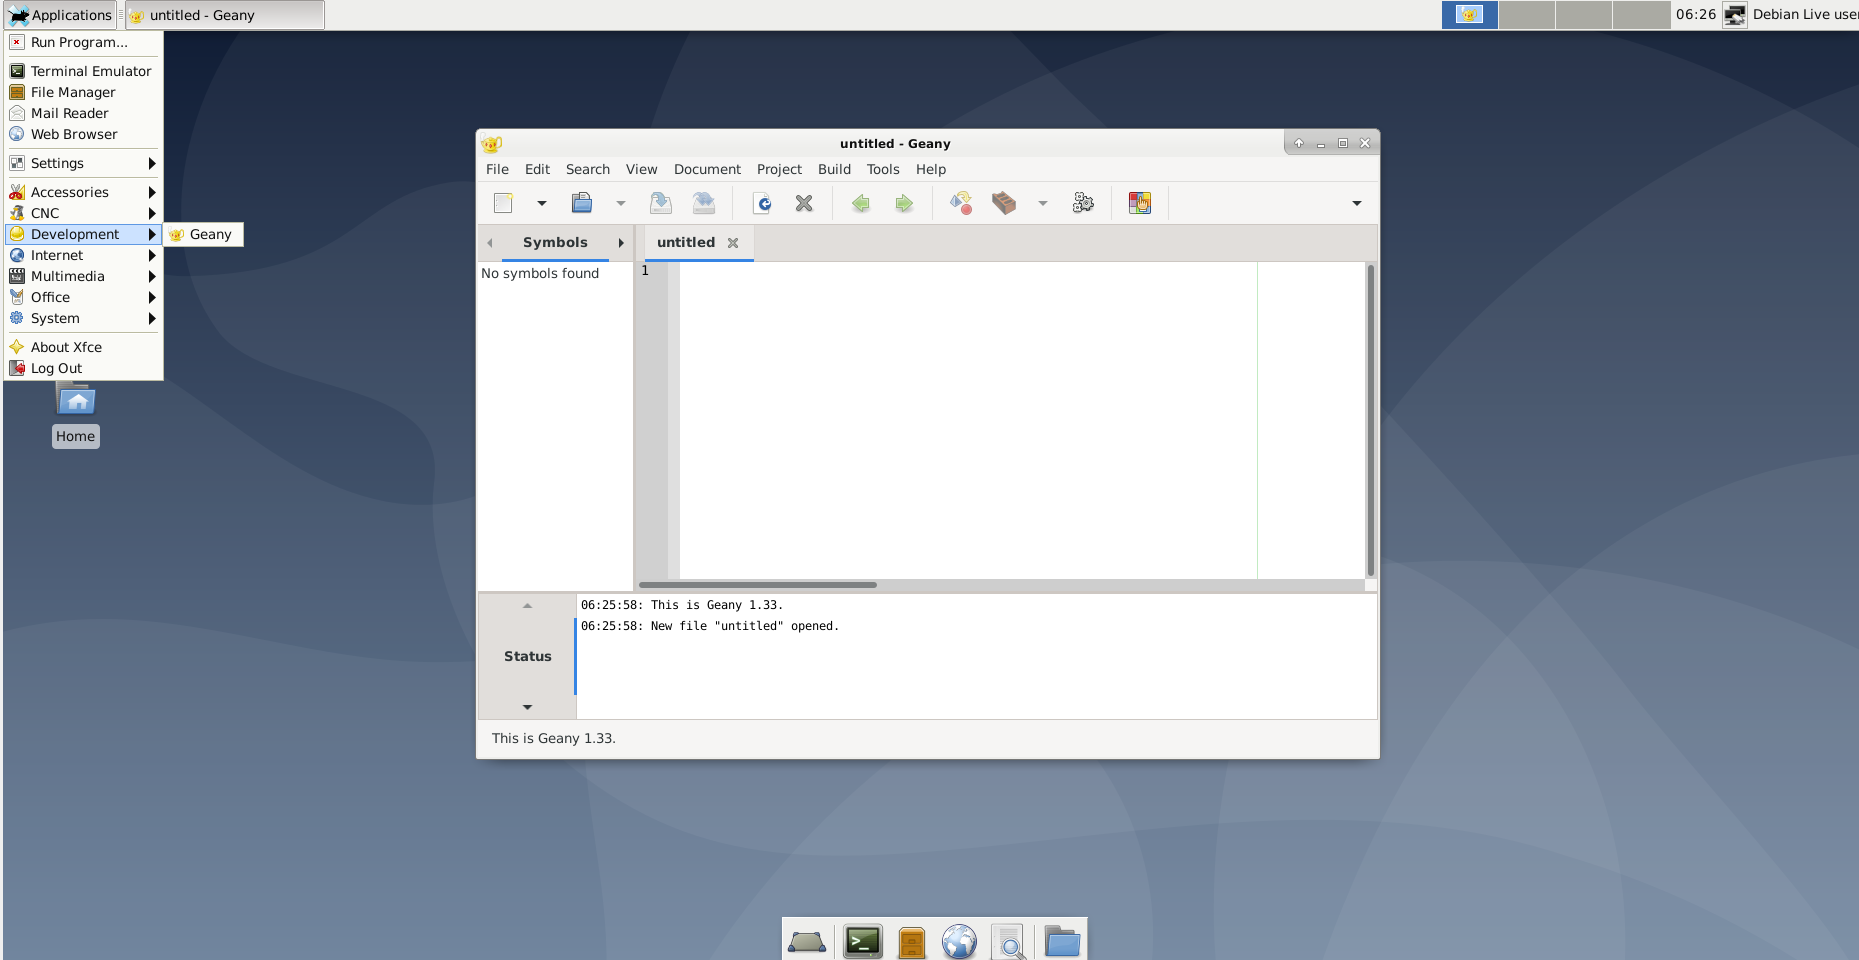1859x960 pixels.
Task: Open Mail Reader from menu
Action: [84, 113]
